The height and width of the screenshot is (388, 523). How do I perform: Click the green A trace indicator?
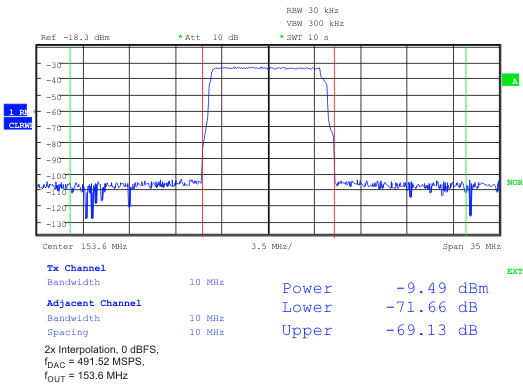pos(510,80)
